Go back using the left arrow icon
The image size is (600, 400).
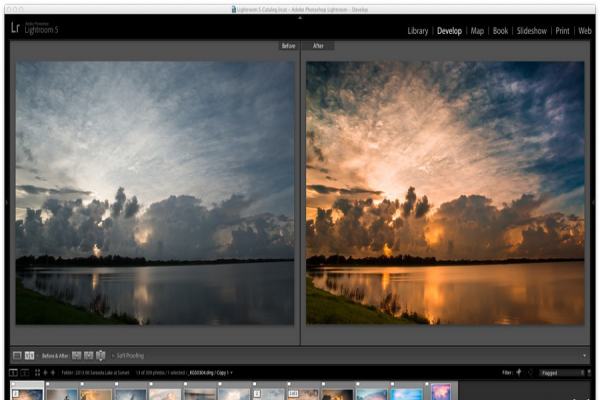45,372
